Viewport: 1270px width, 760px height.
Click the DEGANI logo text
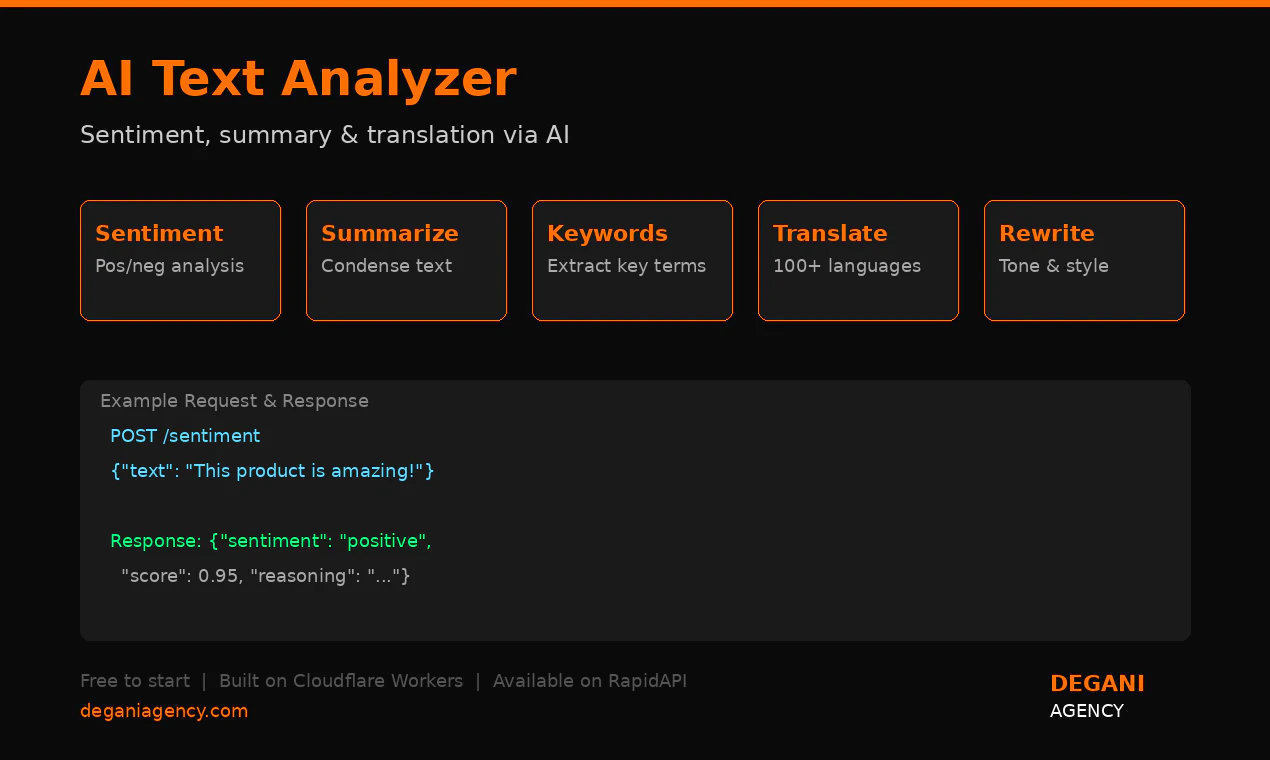point(1097,684)
